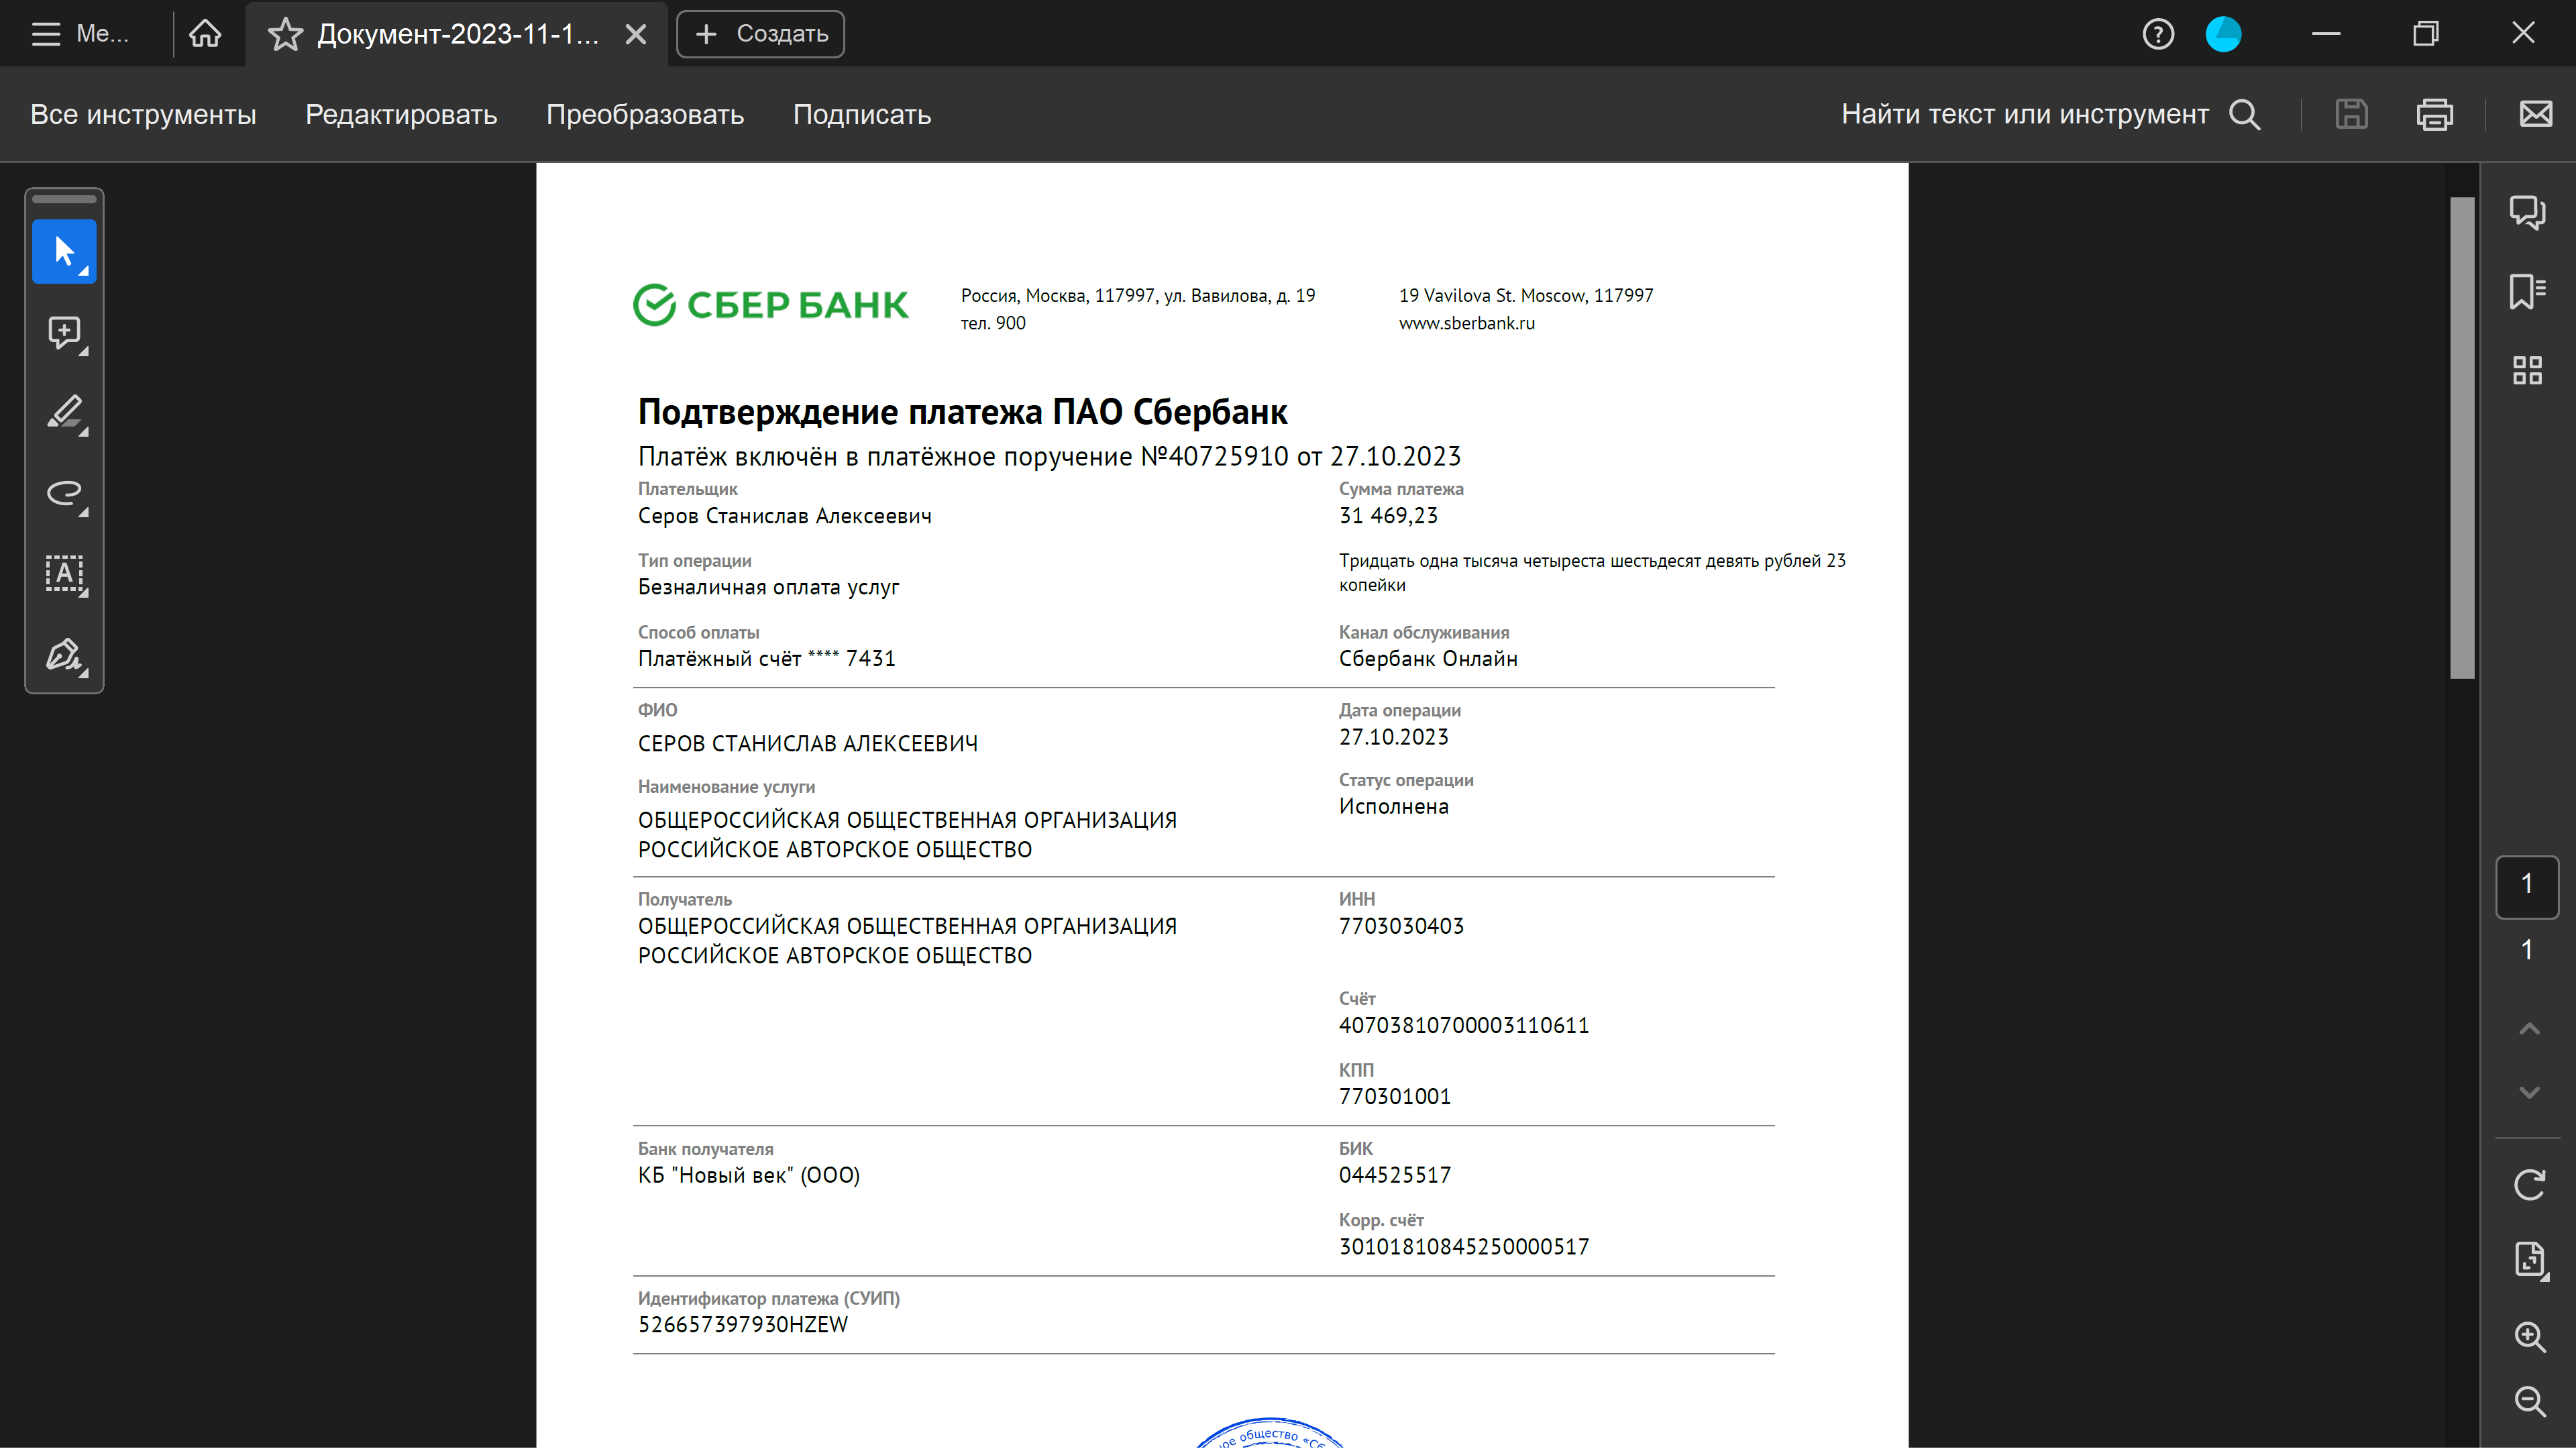Zoom out of the document

coord(2529,1401)
